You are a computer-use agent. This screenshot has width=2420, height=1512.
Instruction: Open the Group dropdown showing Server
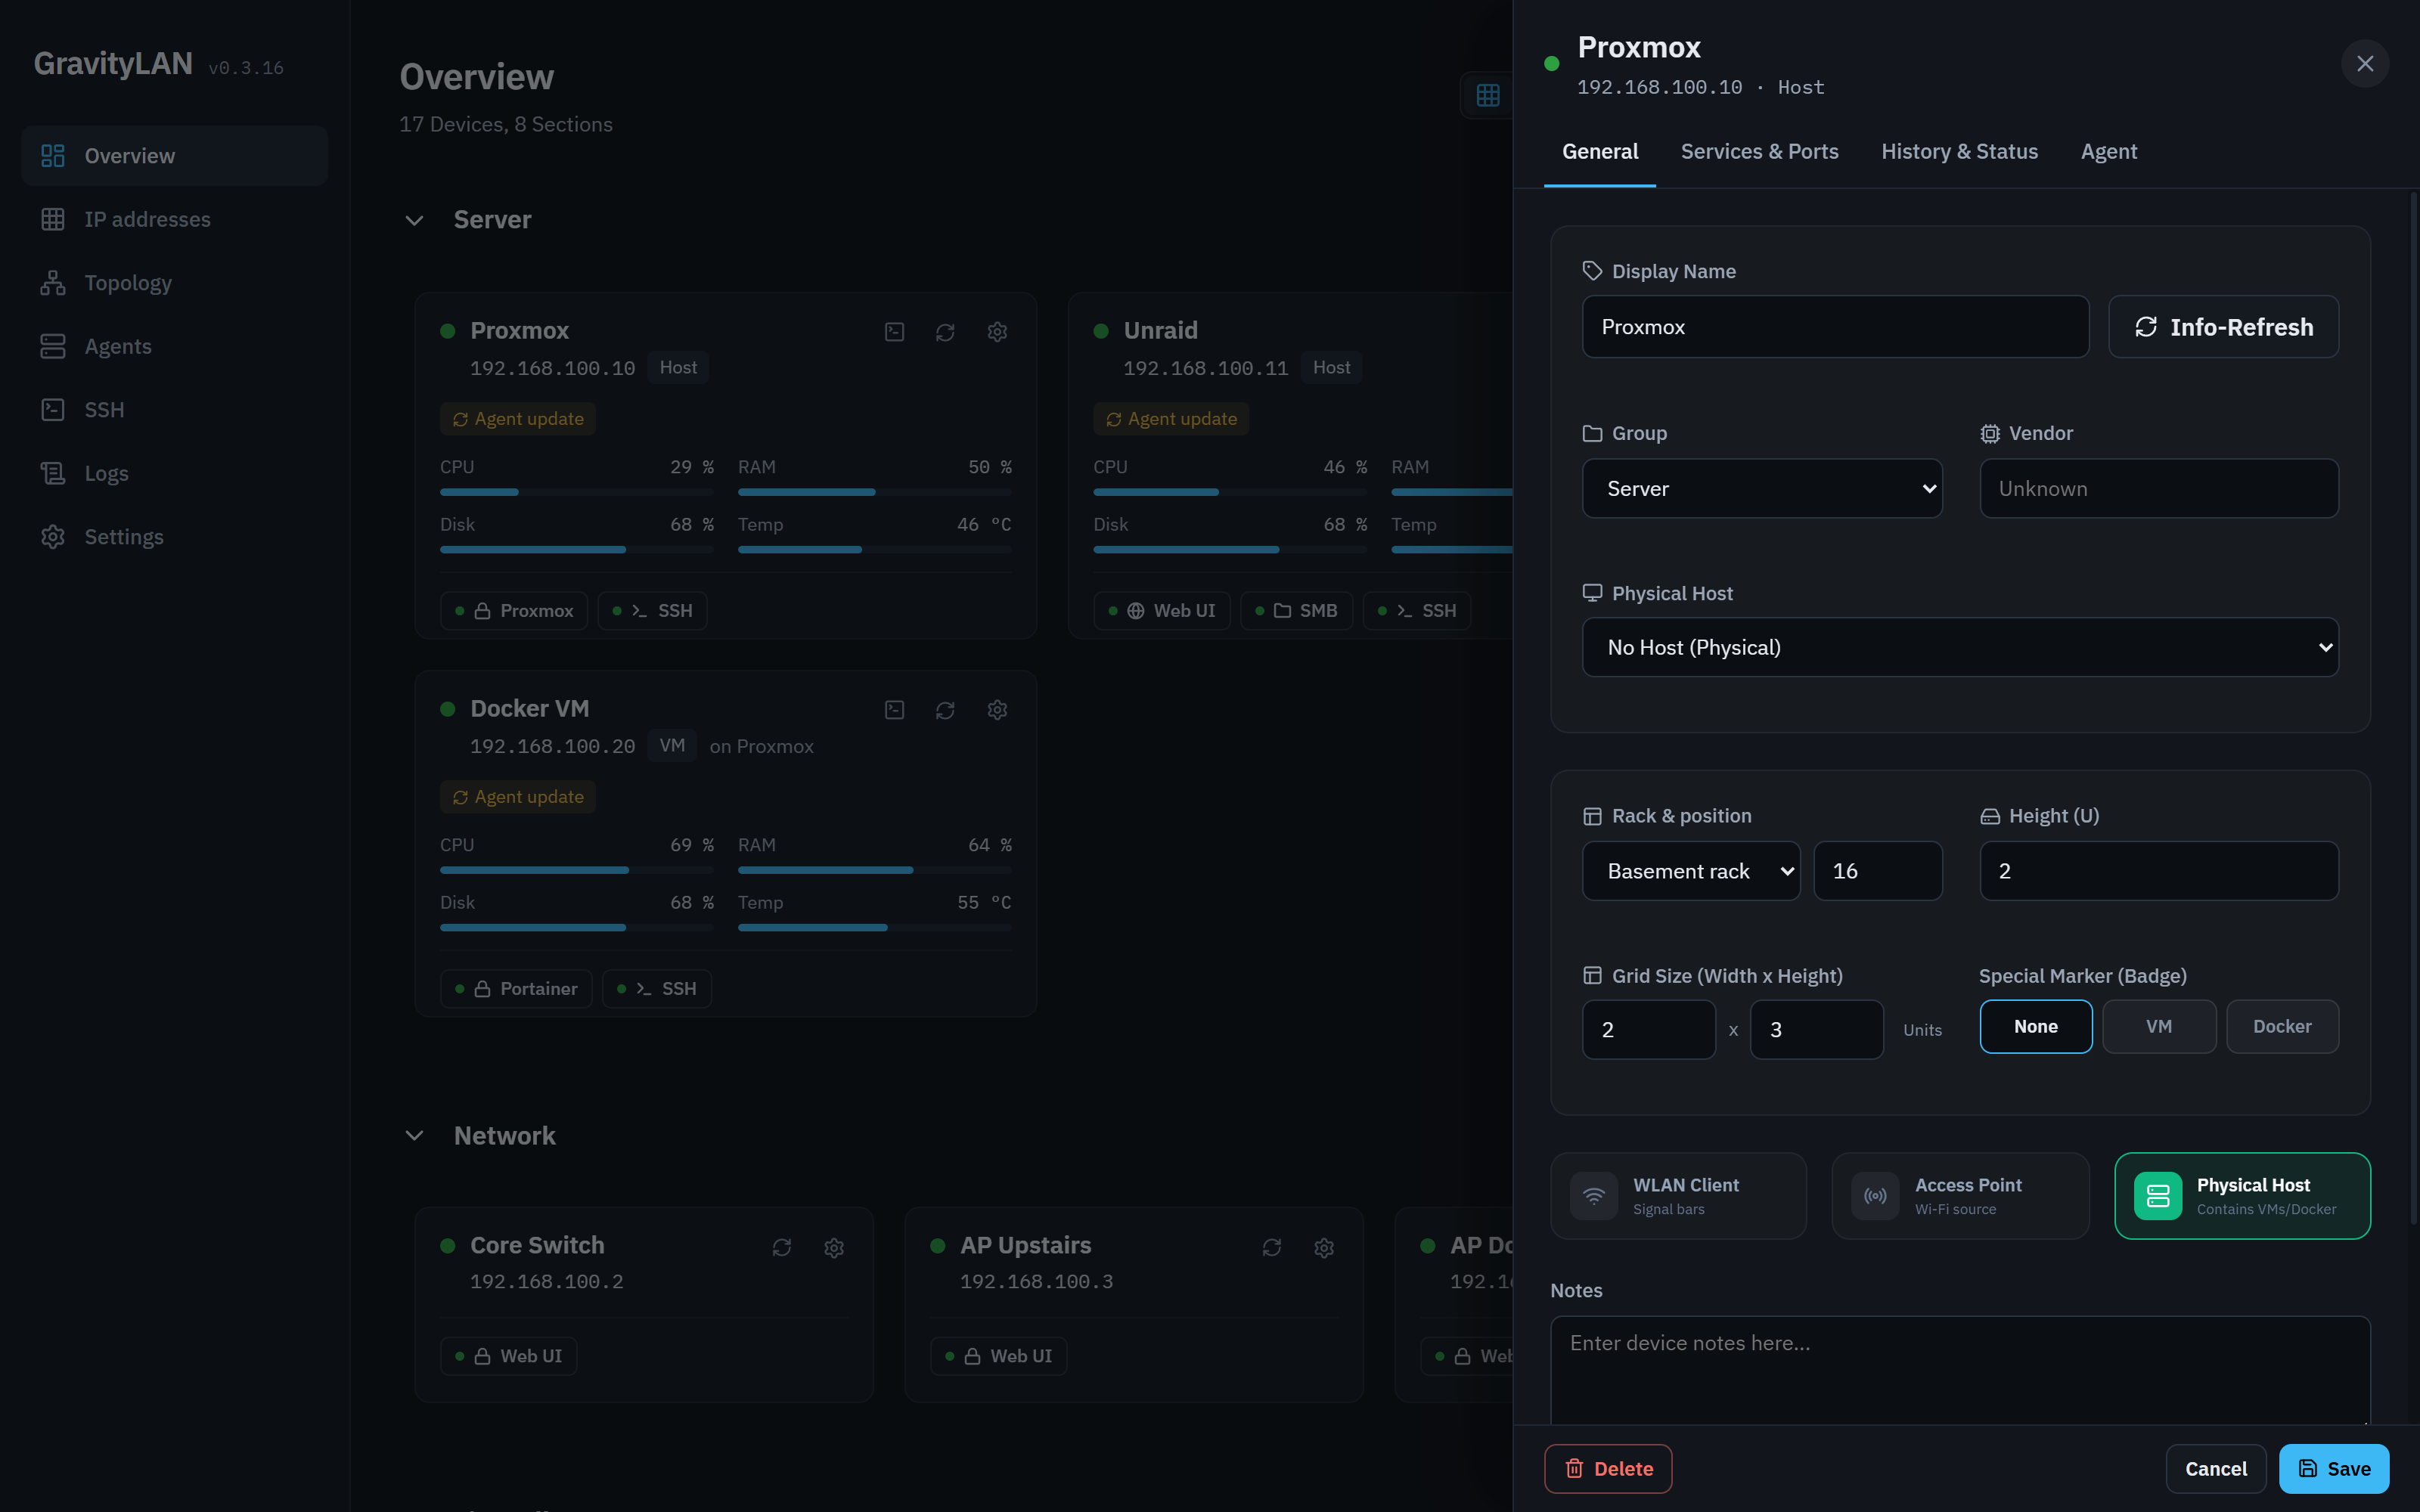pyautogui.click(x=1762, y=489)
